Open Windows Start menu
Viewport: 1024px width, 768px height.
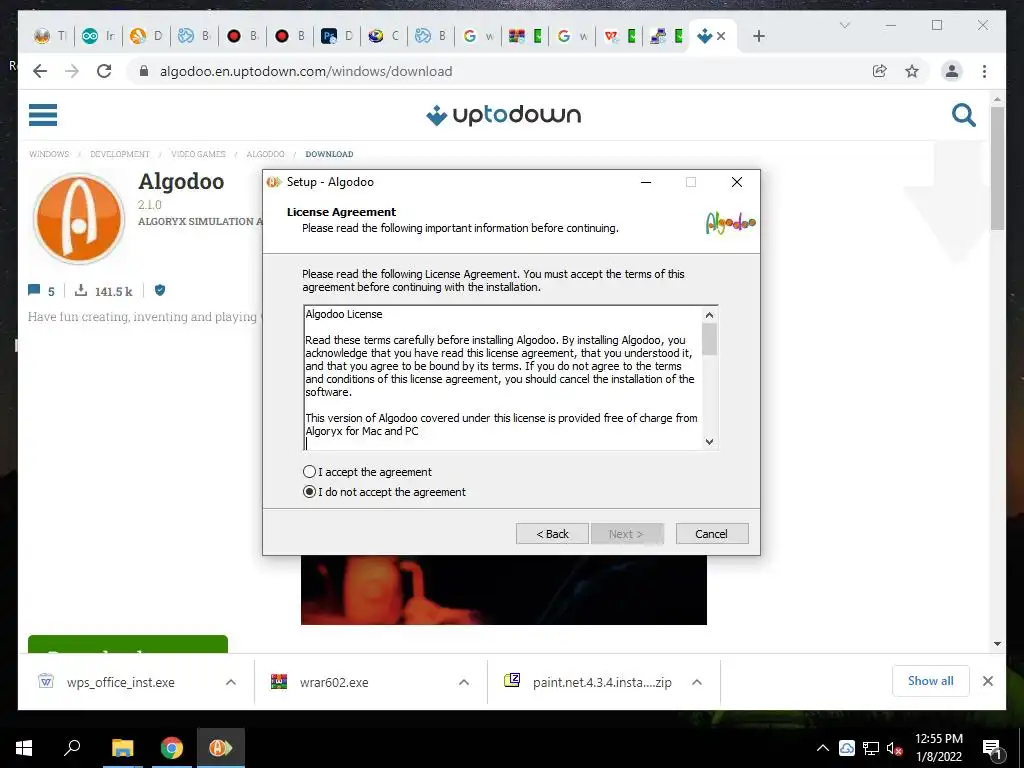coord(24,748)
